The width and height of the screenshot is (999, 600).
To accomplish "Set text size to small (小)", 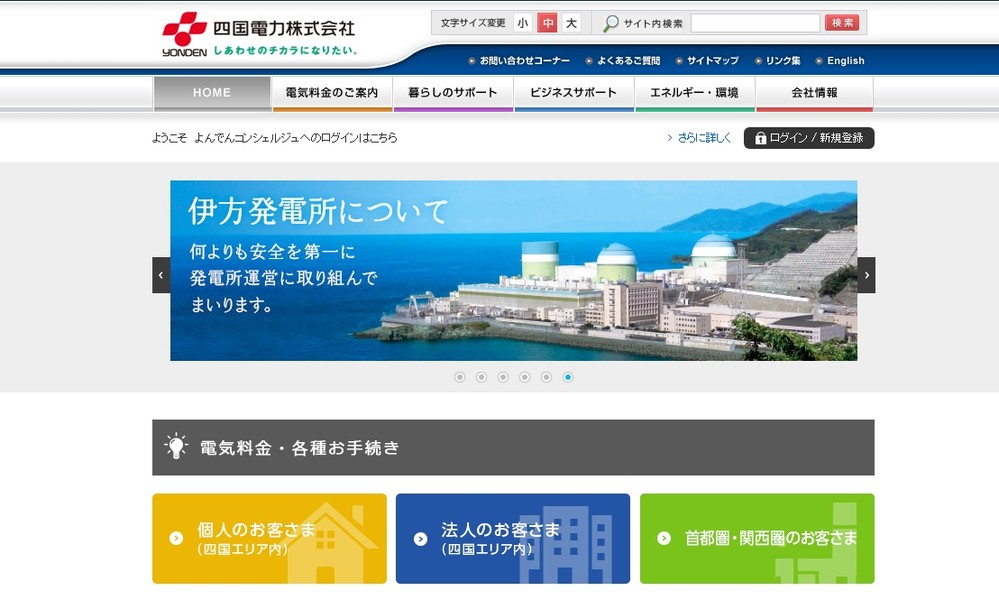I will point(523,23).
